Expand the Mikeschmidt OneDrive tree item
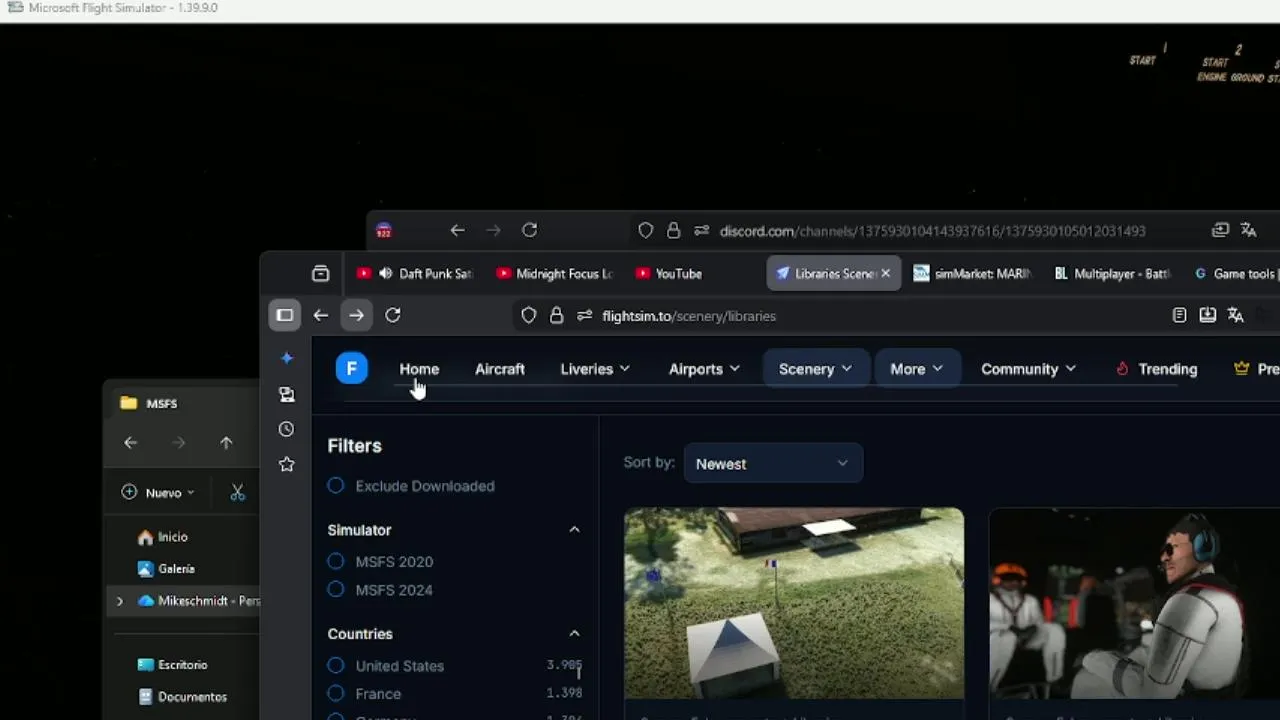Viewport: 1280px width, 720px height. (120, 601)
